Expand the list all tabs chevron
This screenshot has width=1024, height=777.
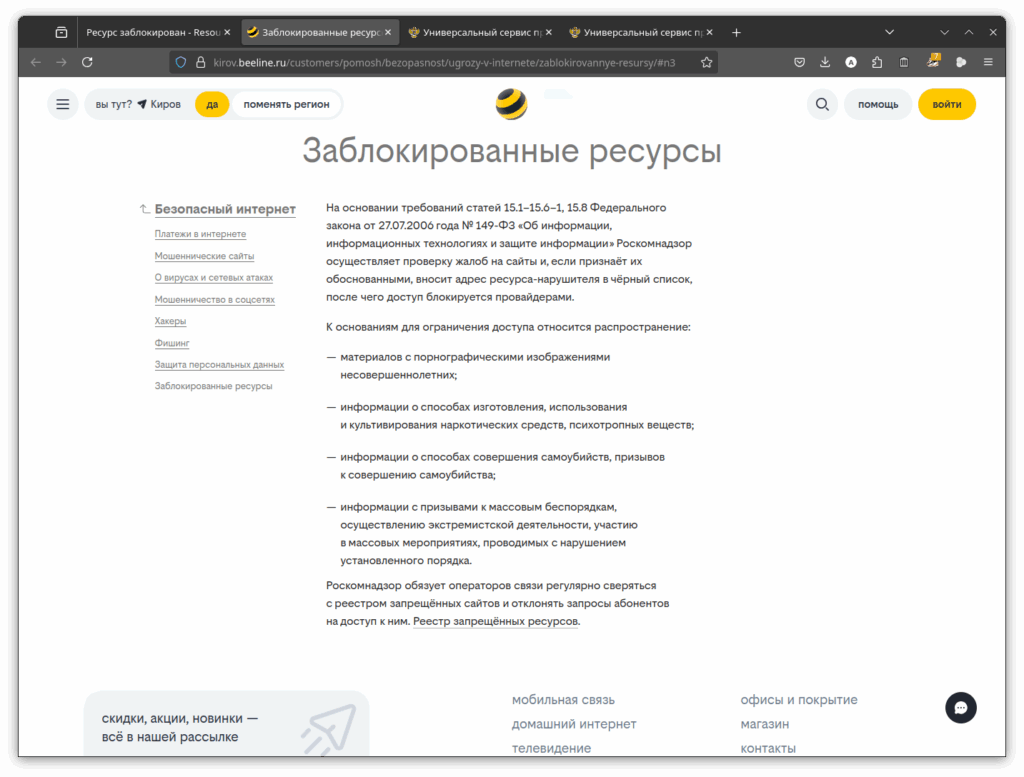[889, 32]
